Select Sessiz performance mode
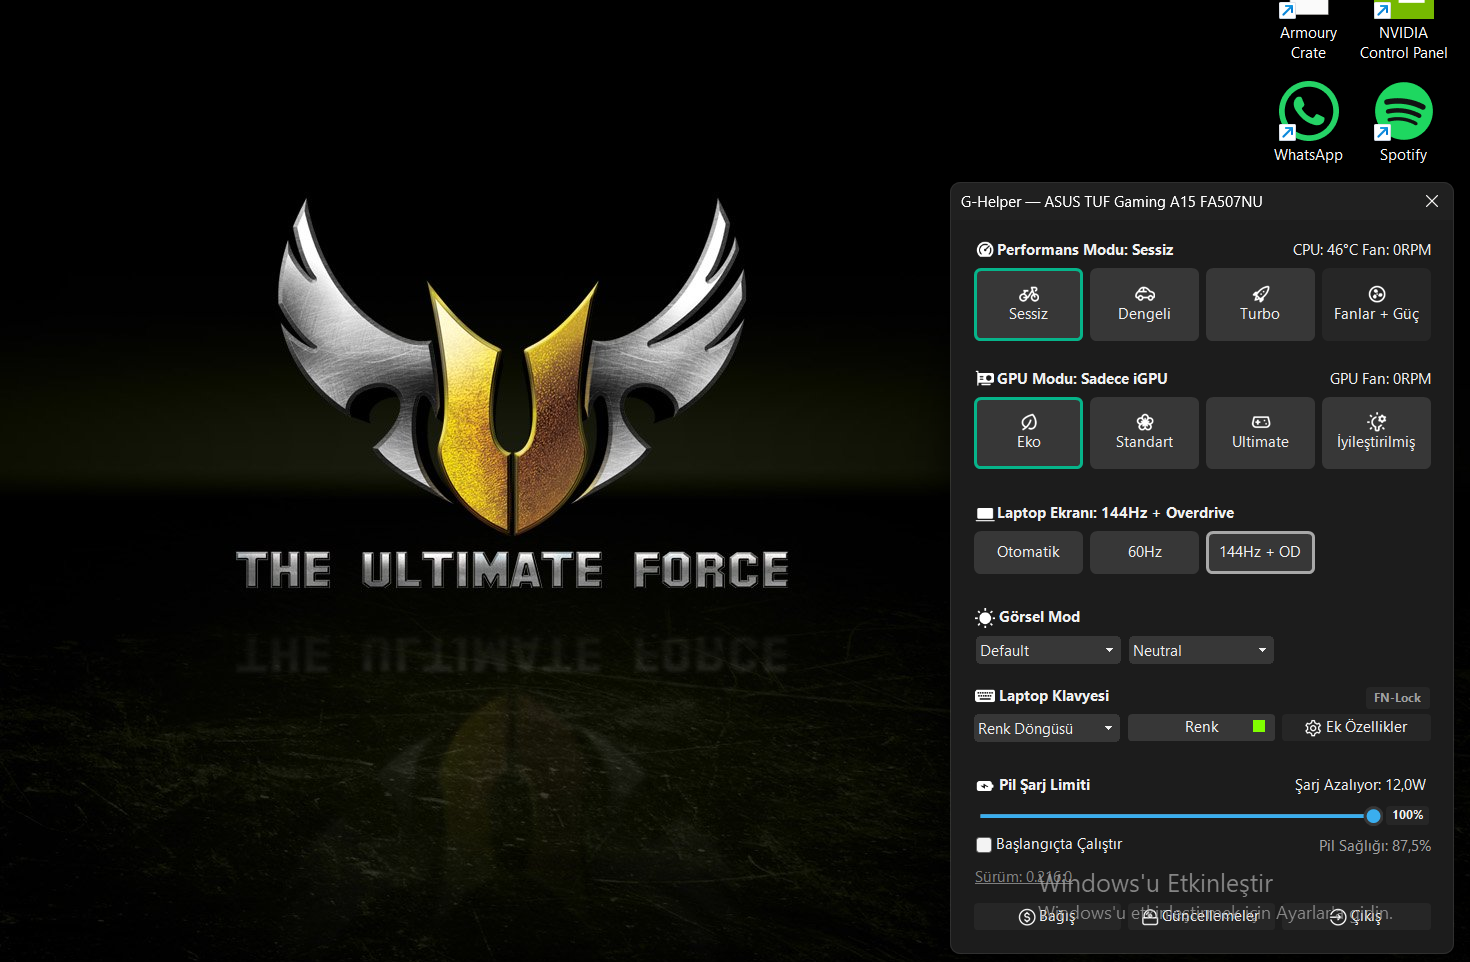Image resolution: width=1470 pixels, height=962 pixels. coord(1028,305)
